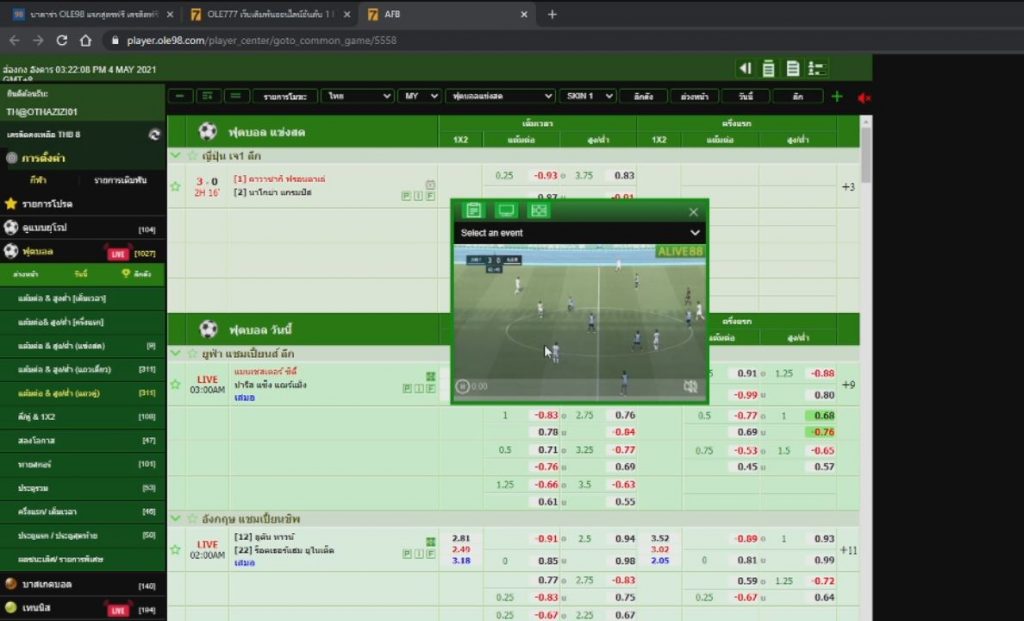Click the basketball icon for บาสเกตบอล
1024x621 pixels.
point(11,584)
